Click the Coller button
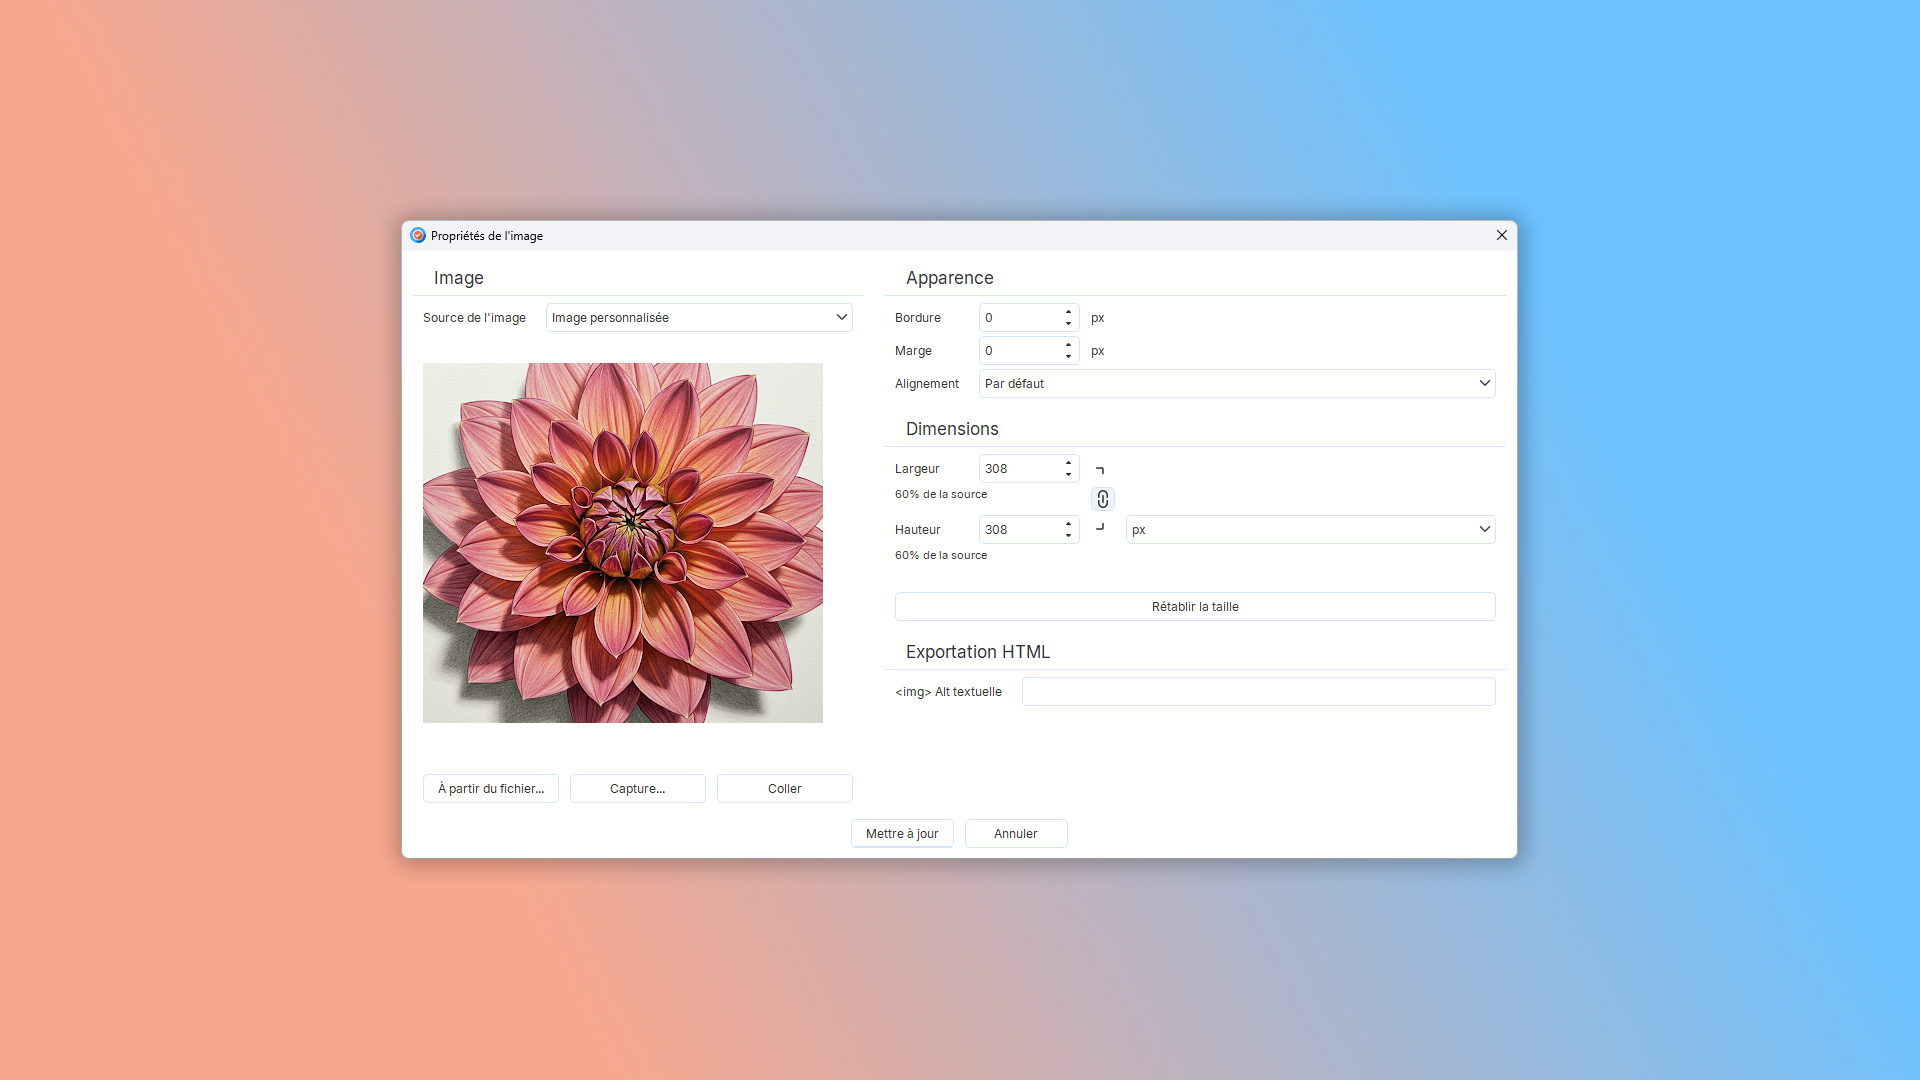The height and width of the screenshot is (1080, 1920). click(x=784, y=789)
